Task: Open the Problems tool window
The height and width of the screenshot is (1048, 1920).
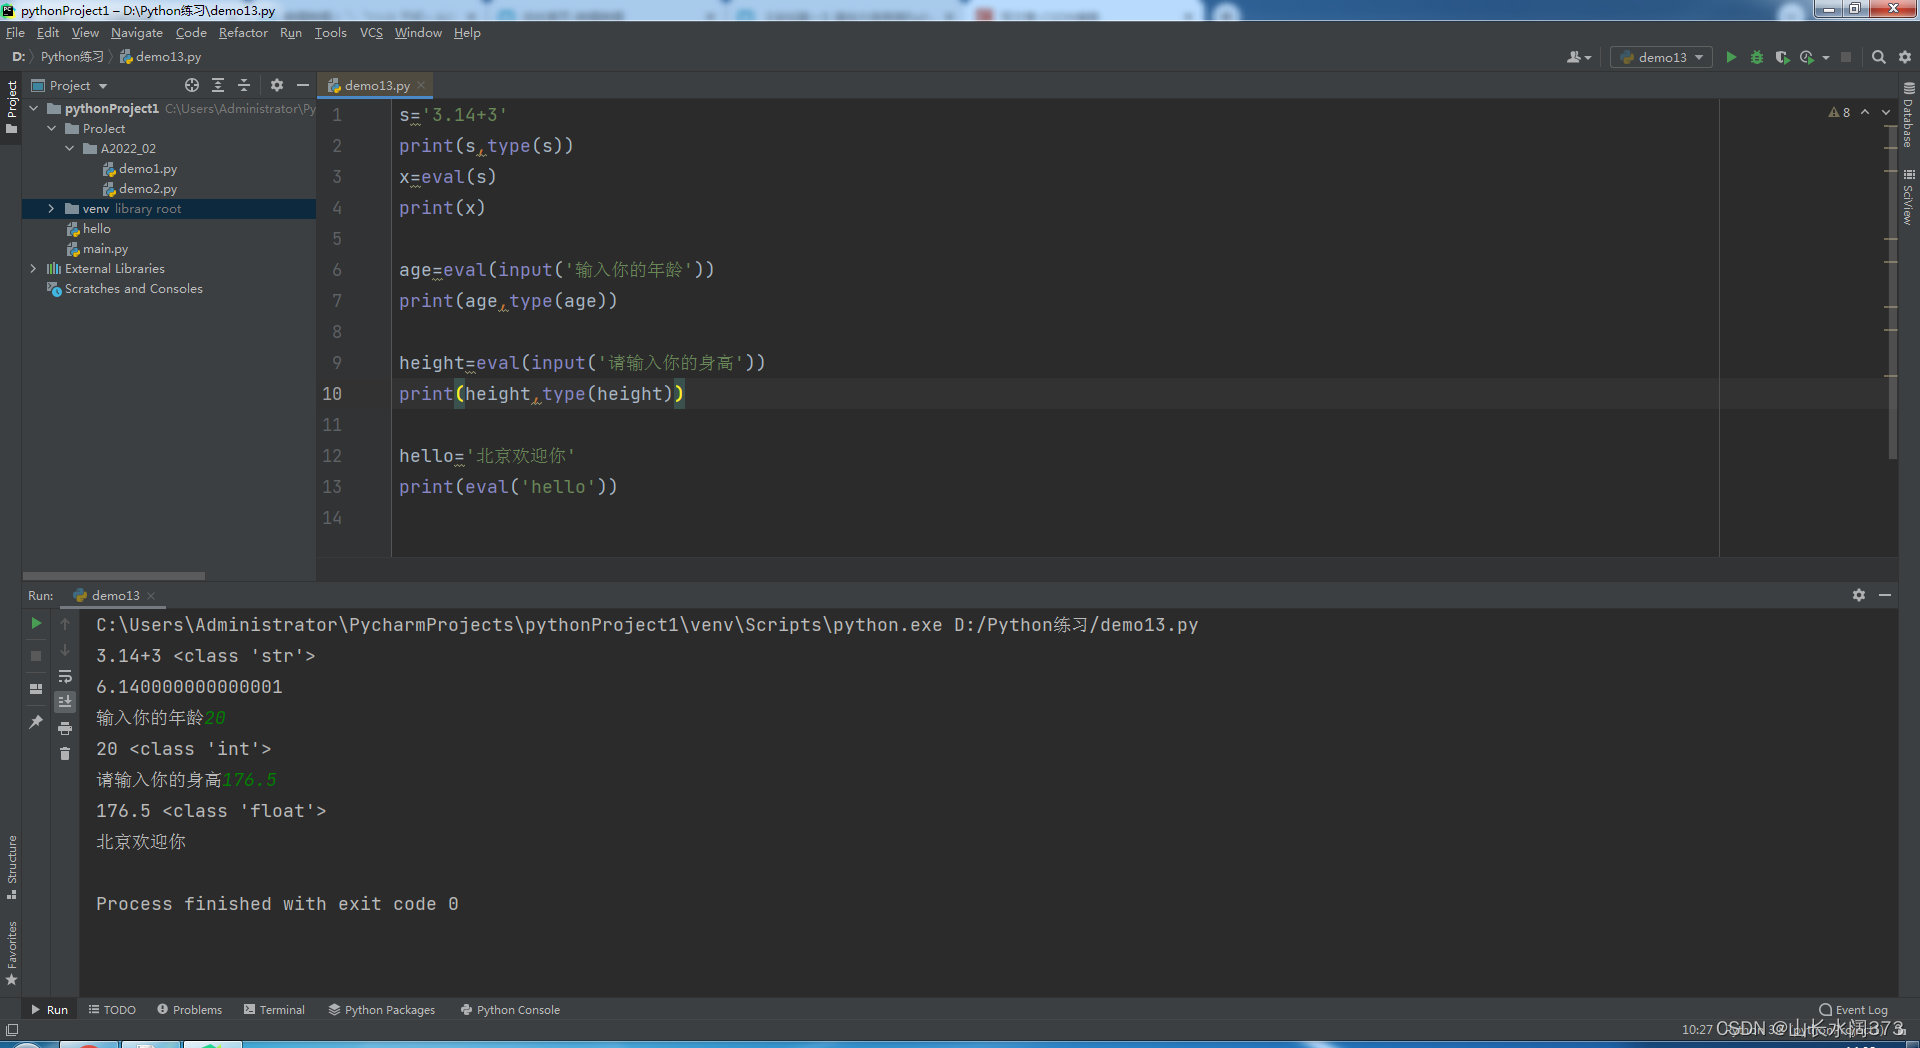Action: coord(190,1009)
